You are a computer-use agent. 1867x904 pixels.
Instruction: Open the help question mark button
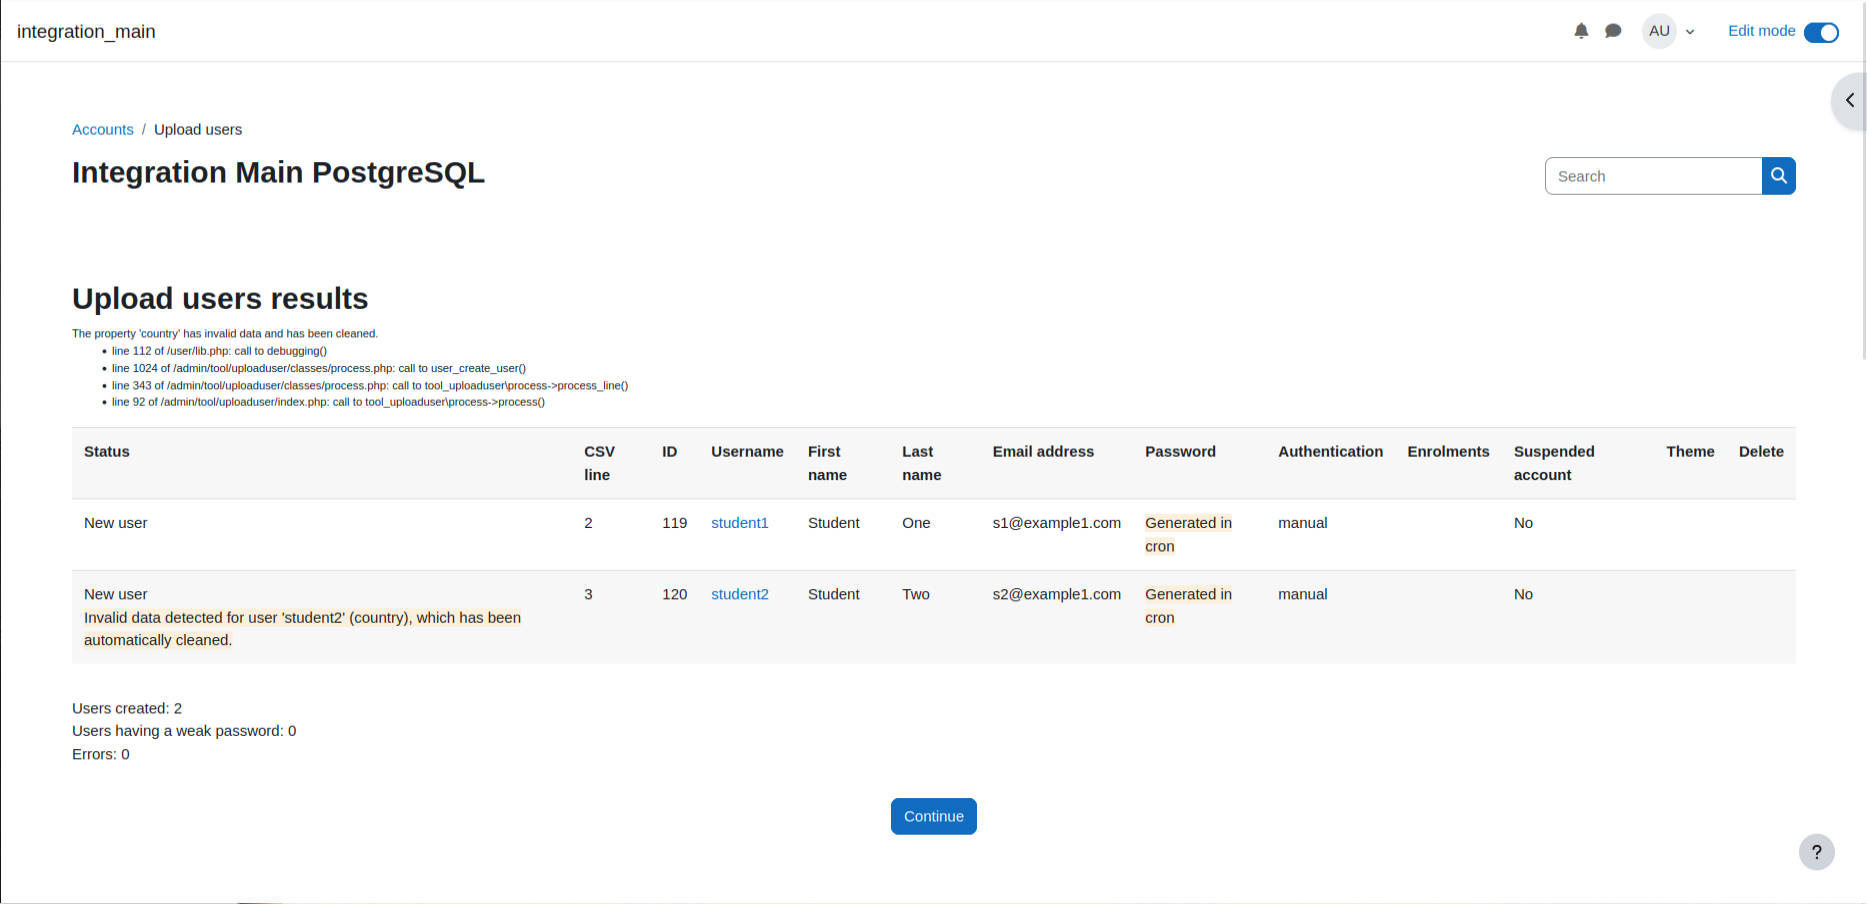(x=1817, y=852)
